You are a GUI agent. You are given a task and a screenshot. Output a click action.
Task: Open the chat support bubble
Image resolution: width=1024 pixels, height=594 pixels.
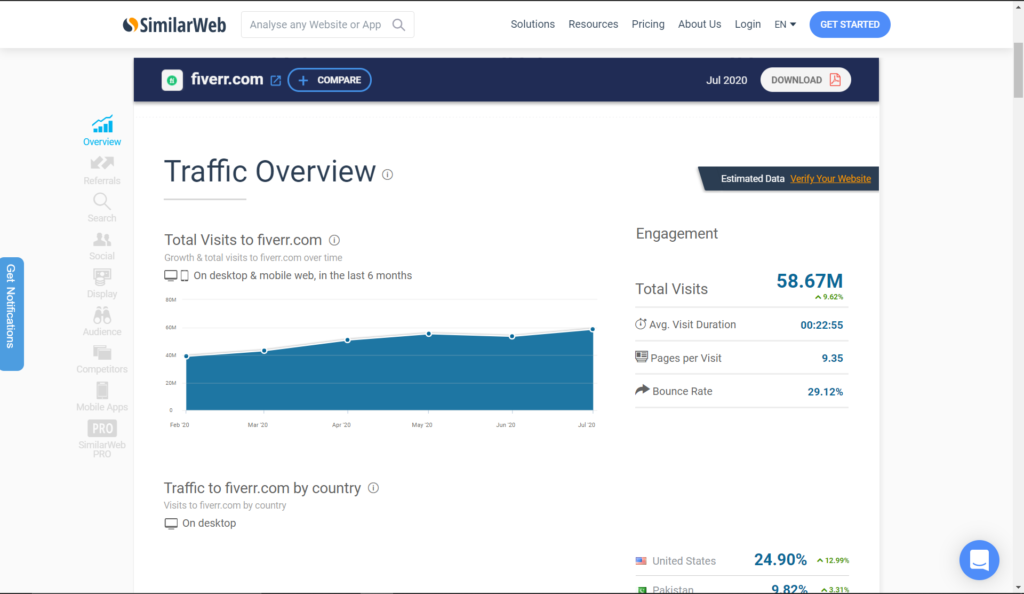979,560
